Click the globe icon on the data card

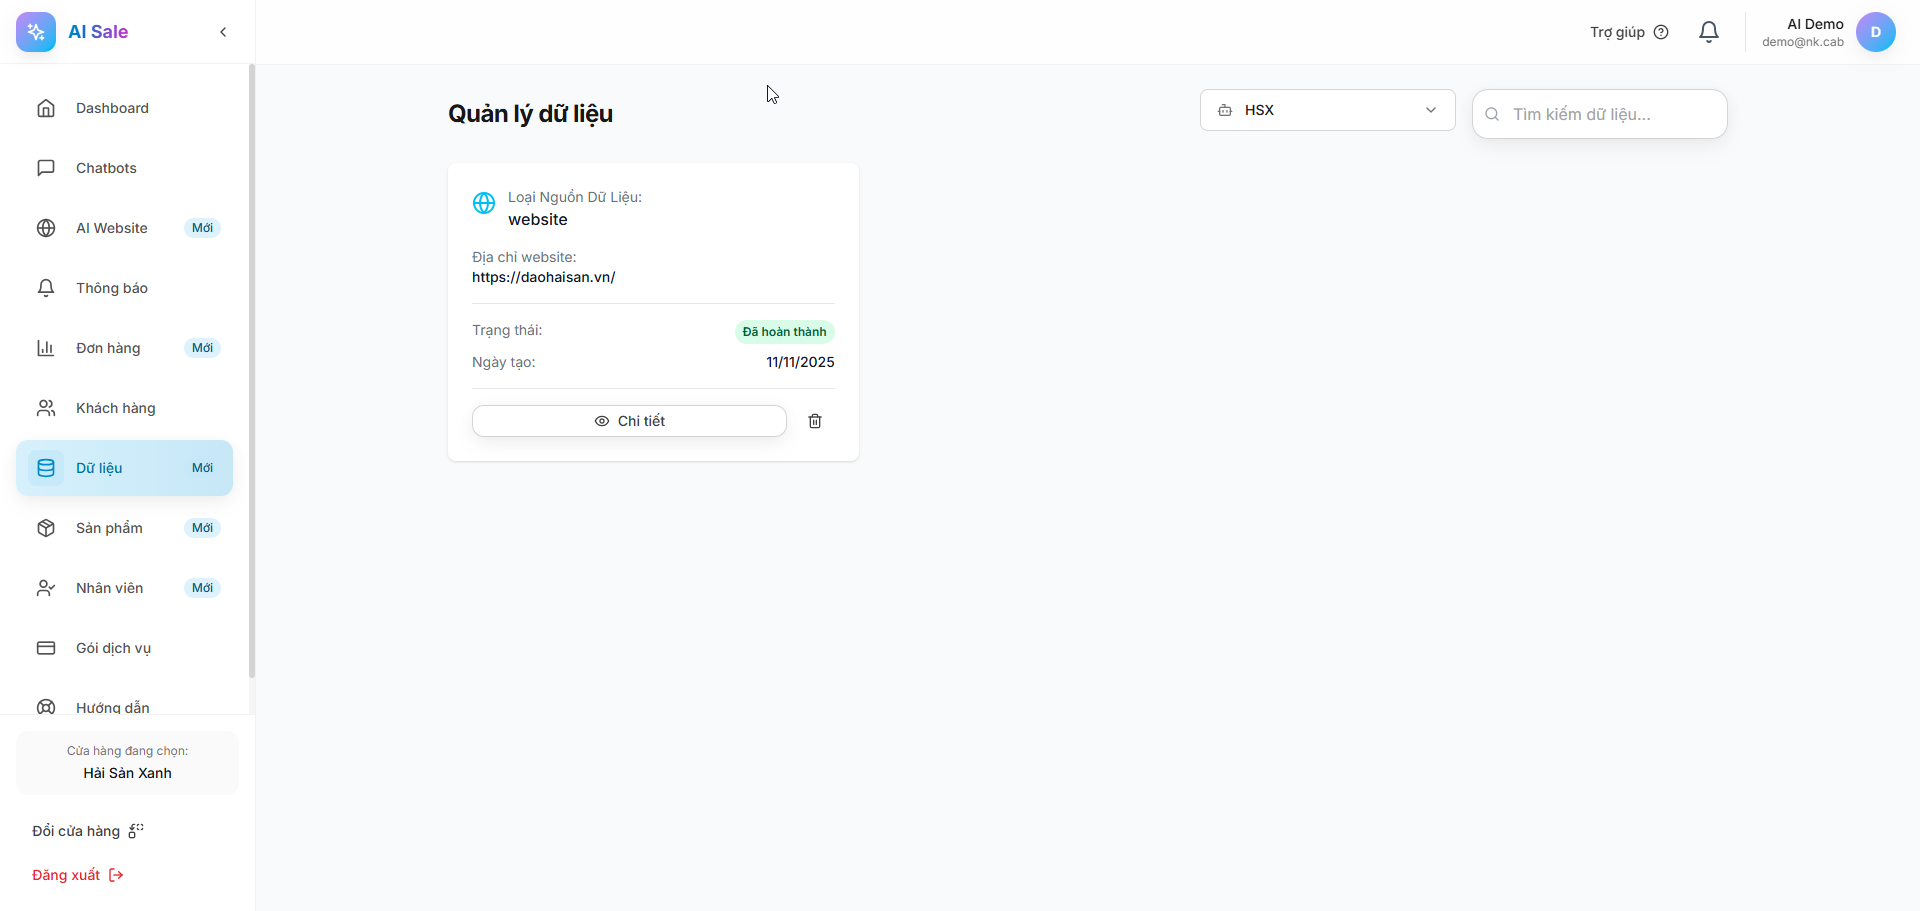[484, 203]
